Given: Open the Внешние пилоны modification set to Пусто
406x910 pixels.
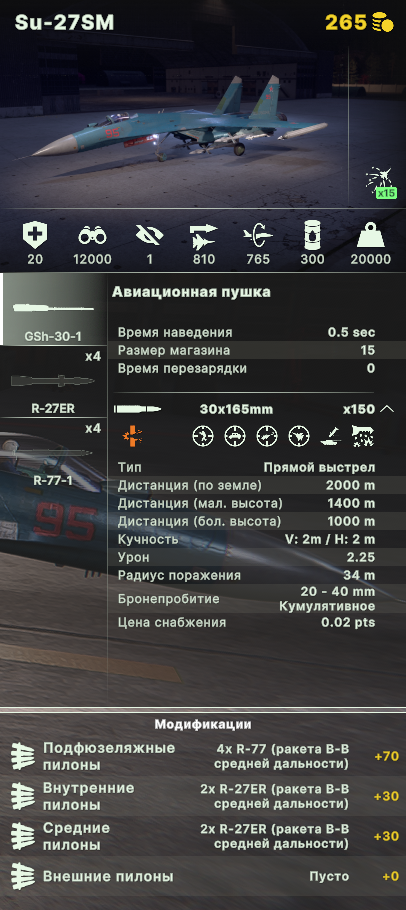Looking at the screenshot, I should tap(203, 876).
